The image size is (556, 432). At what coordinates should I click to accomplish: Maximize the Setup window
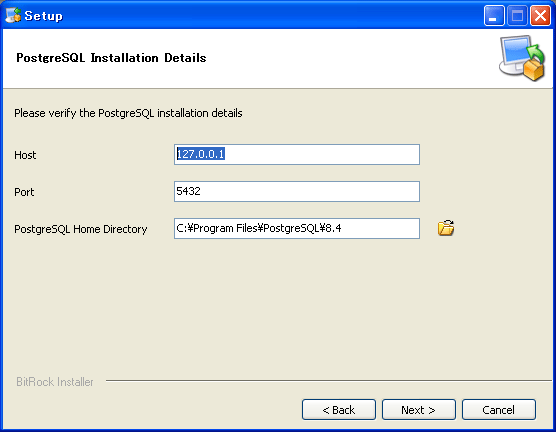(517, 16)
